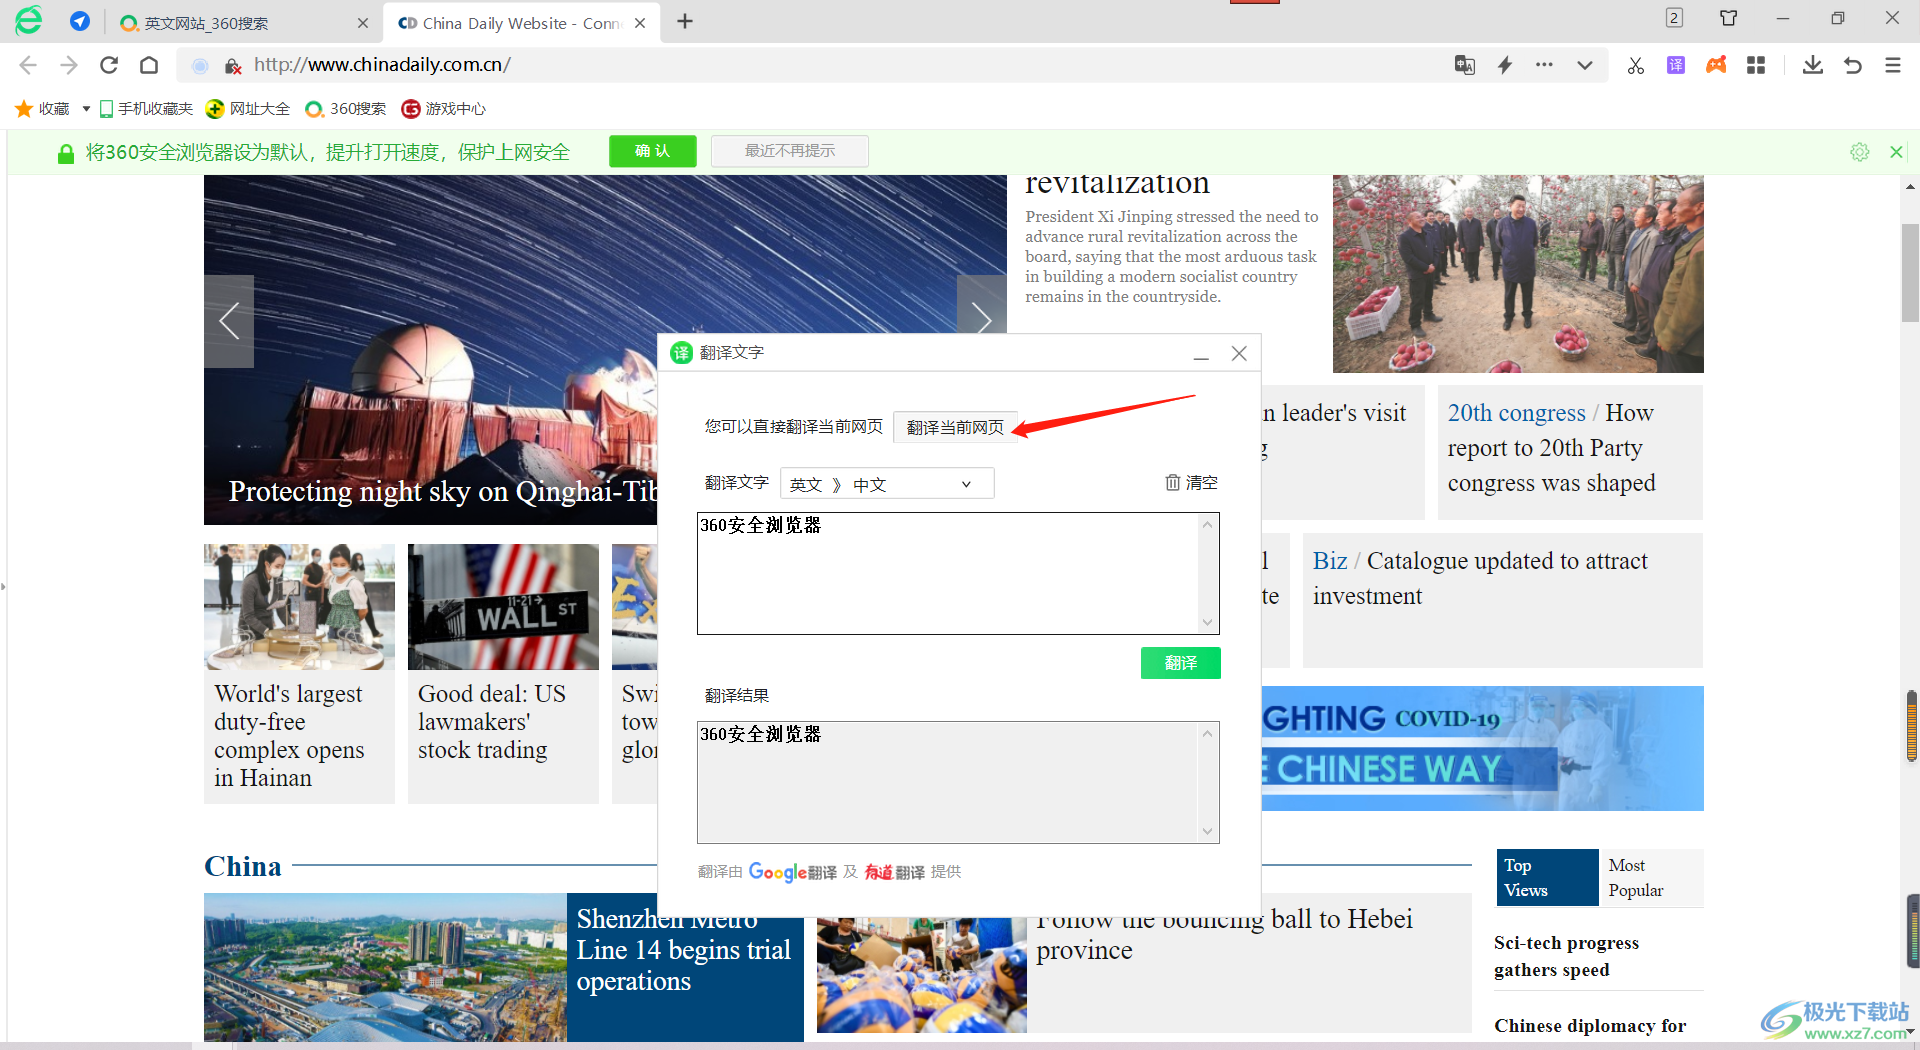Viewport: 1920px width, 1050px height.
Task: Open the three-dots more options icon
Action: 1544,65
